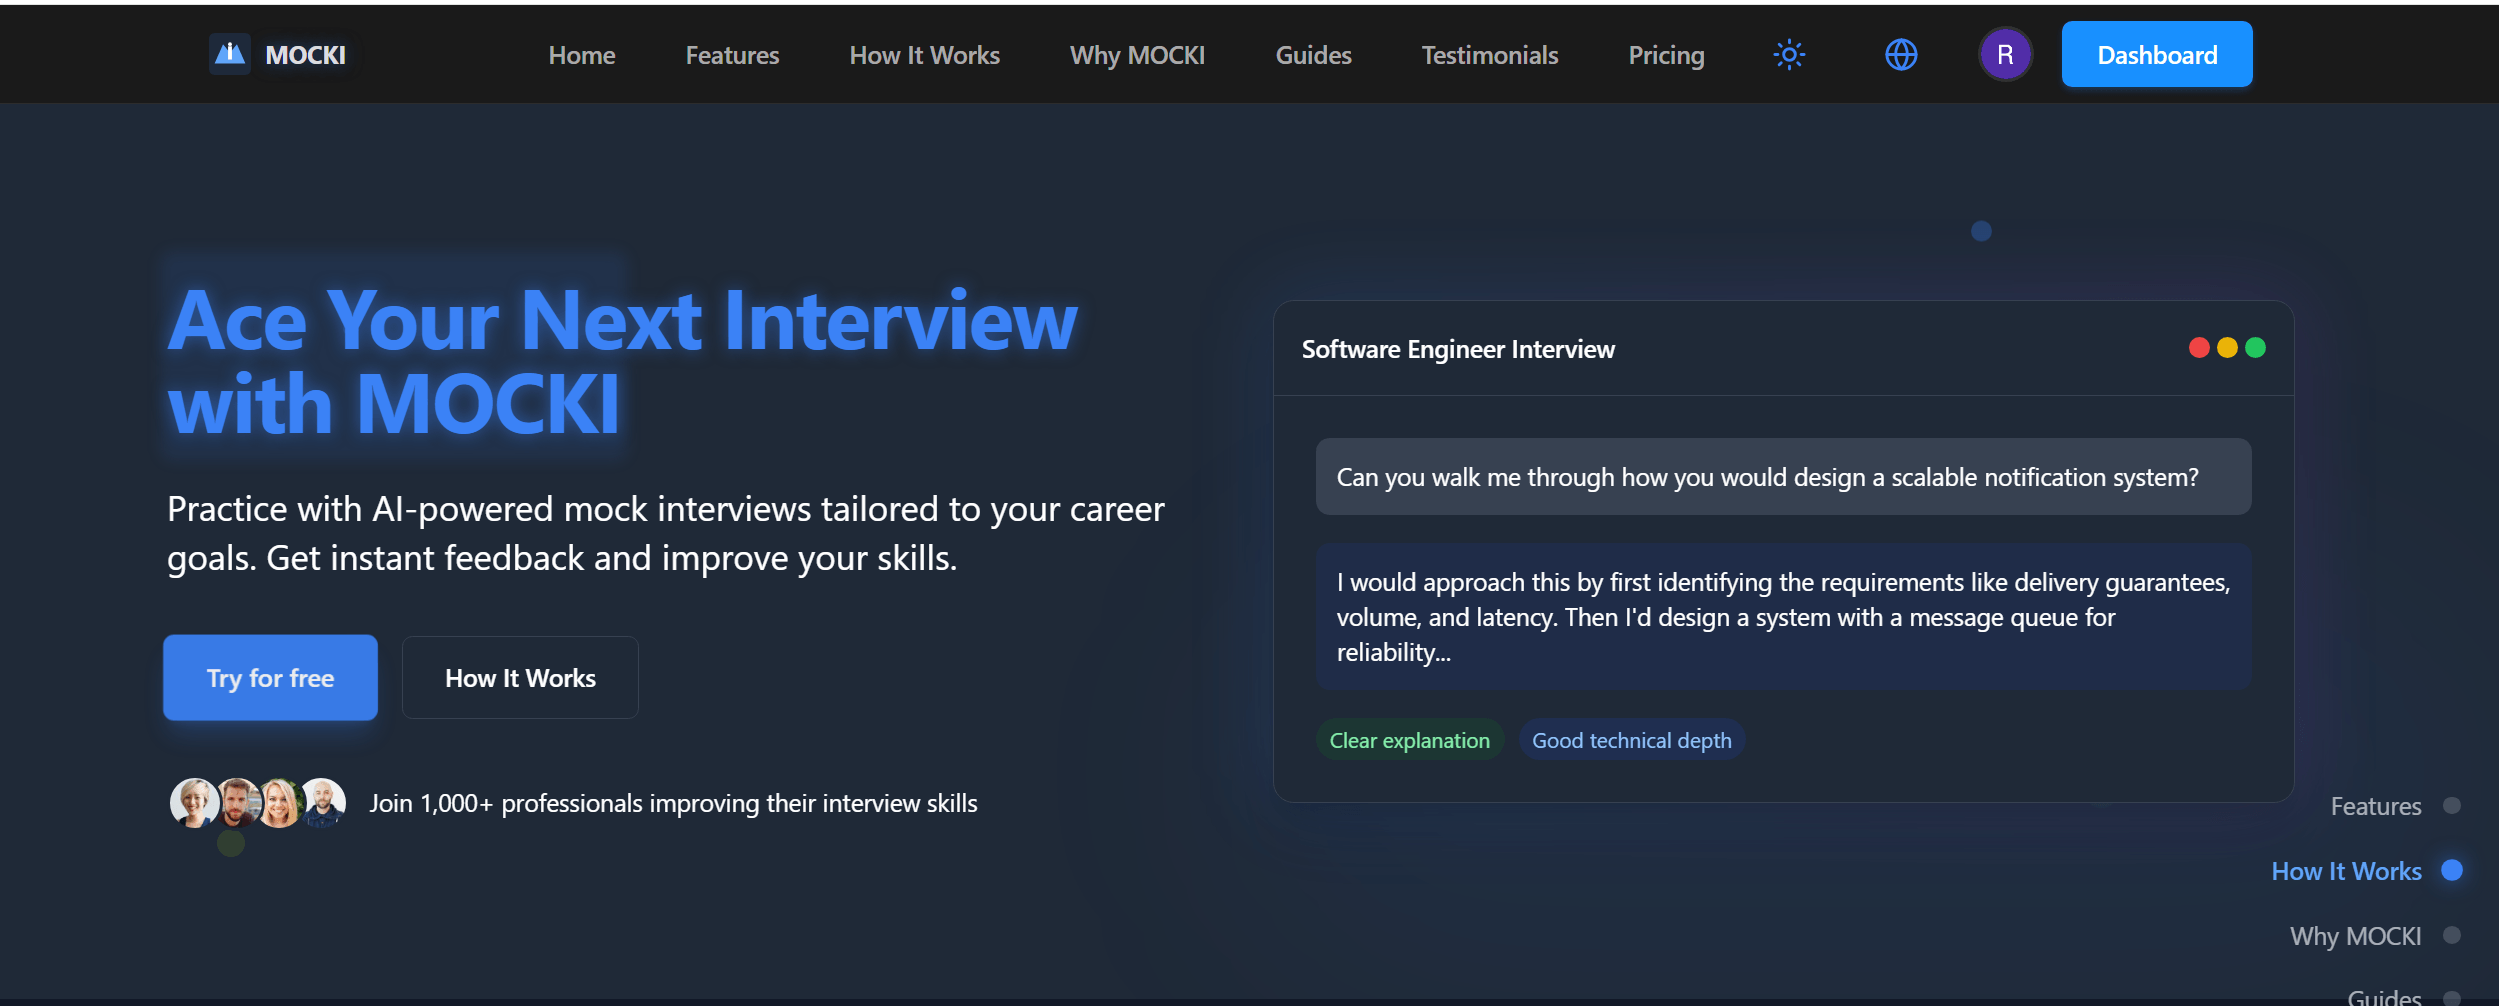The height and width of the screenshot is (1006, 2499).
Task: Select Why MOCKI side navigation dot
Action: pos(2451,936)
